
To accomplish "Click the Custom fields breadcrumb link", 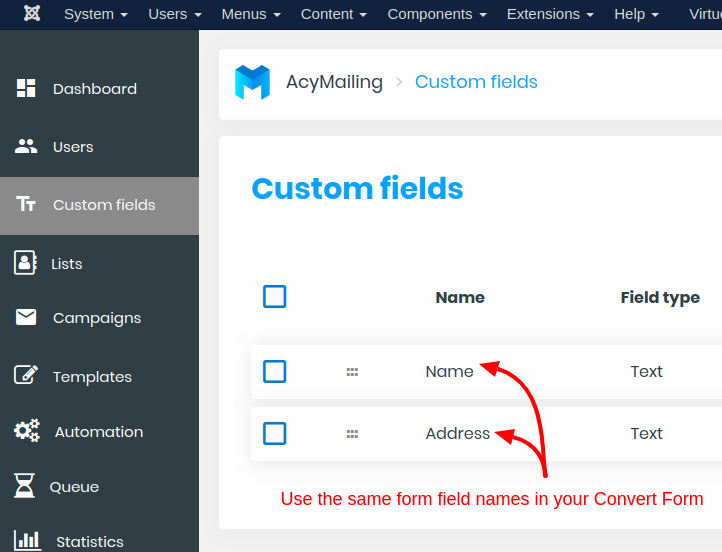I will [476, 82].
